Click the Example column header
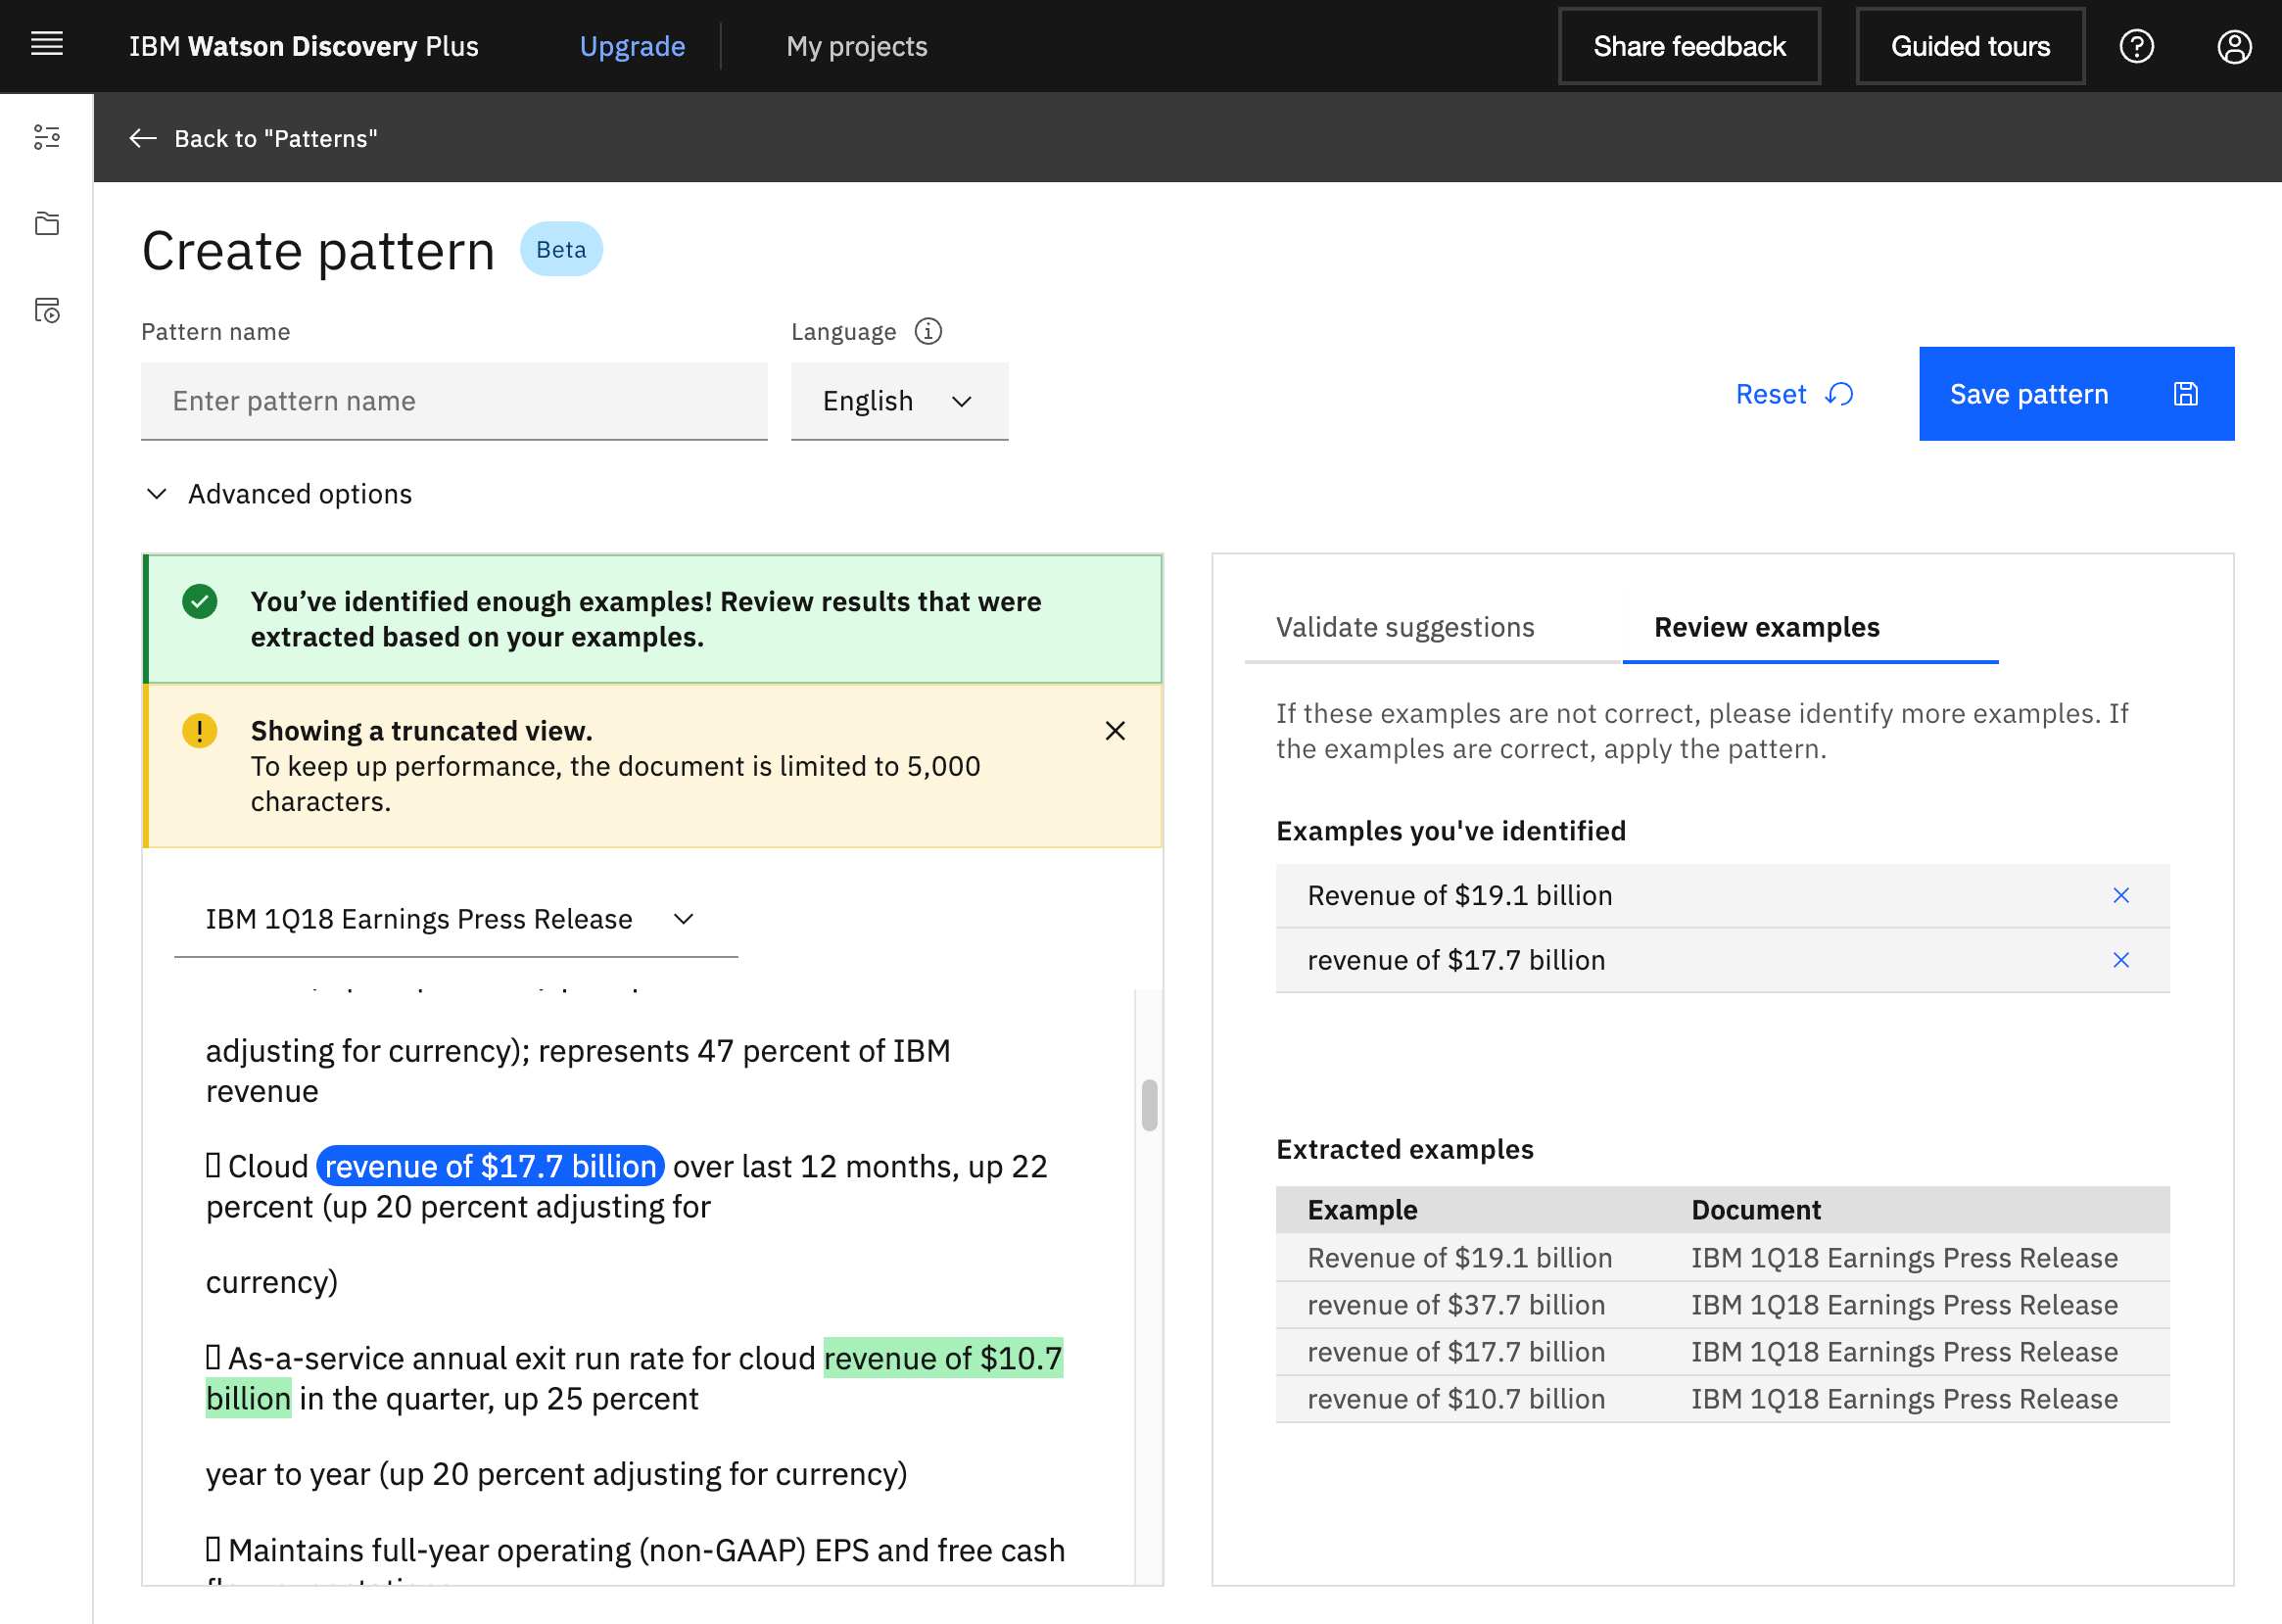2282x1624 pixels. 1362,1210
